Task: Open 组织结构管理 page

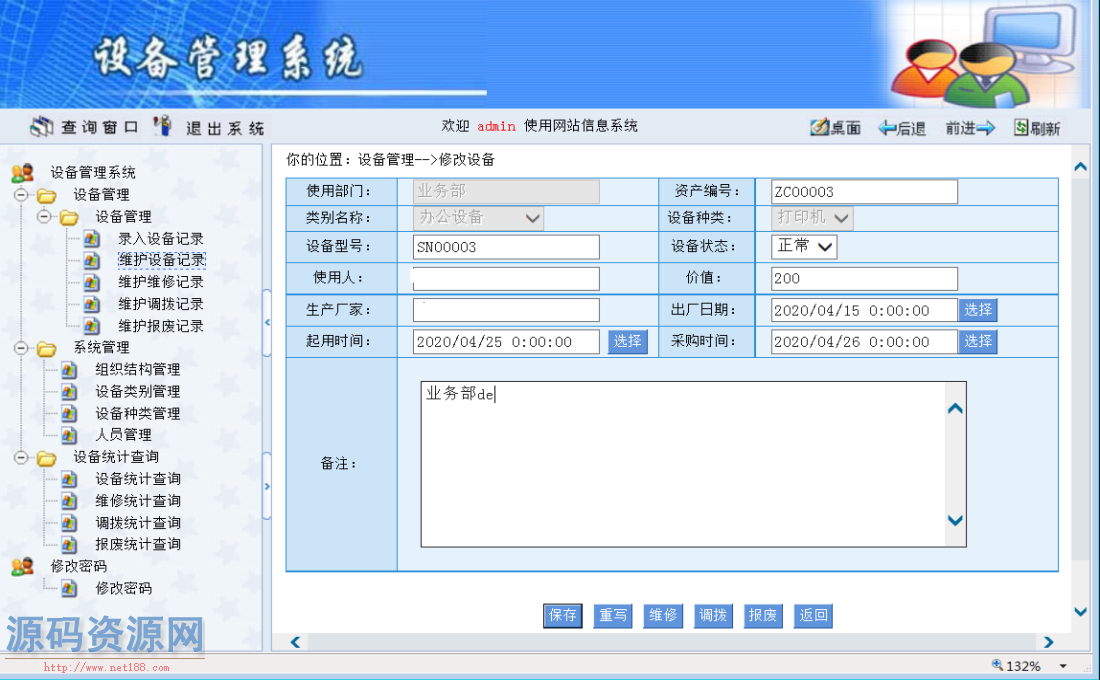Action: (138, 369)
